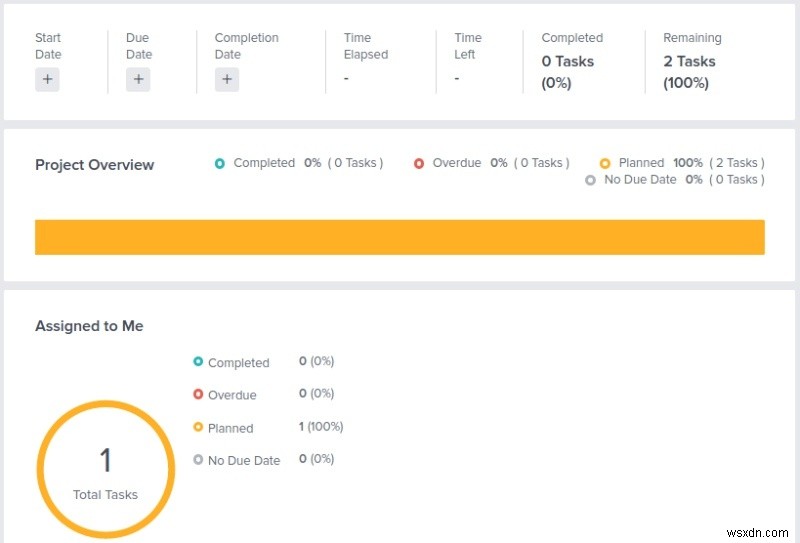Click the yellow Planned circle under Assigned to Me
Image resolution: width=800 pixels, height=543 pixels.
198,428
